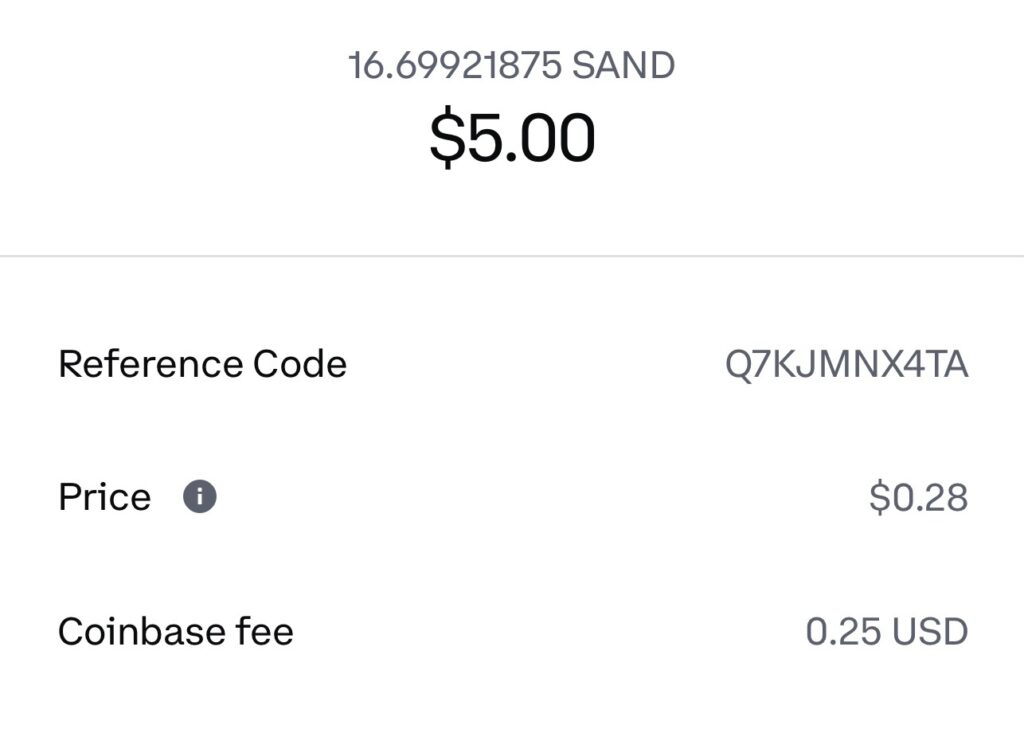
Task: Select reference value Q7KJMNX4TA
Action: (846, 364)
